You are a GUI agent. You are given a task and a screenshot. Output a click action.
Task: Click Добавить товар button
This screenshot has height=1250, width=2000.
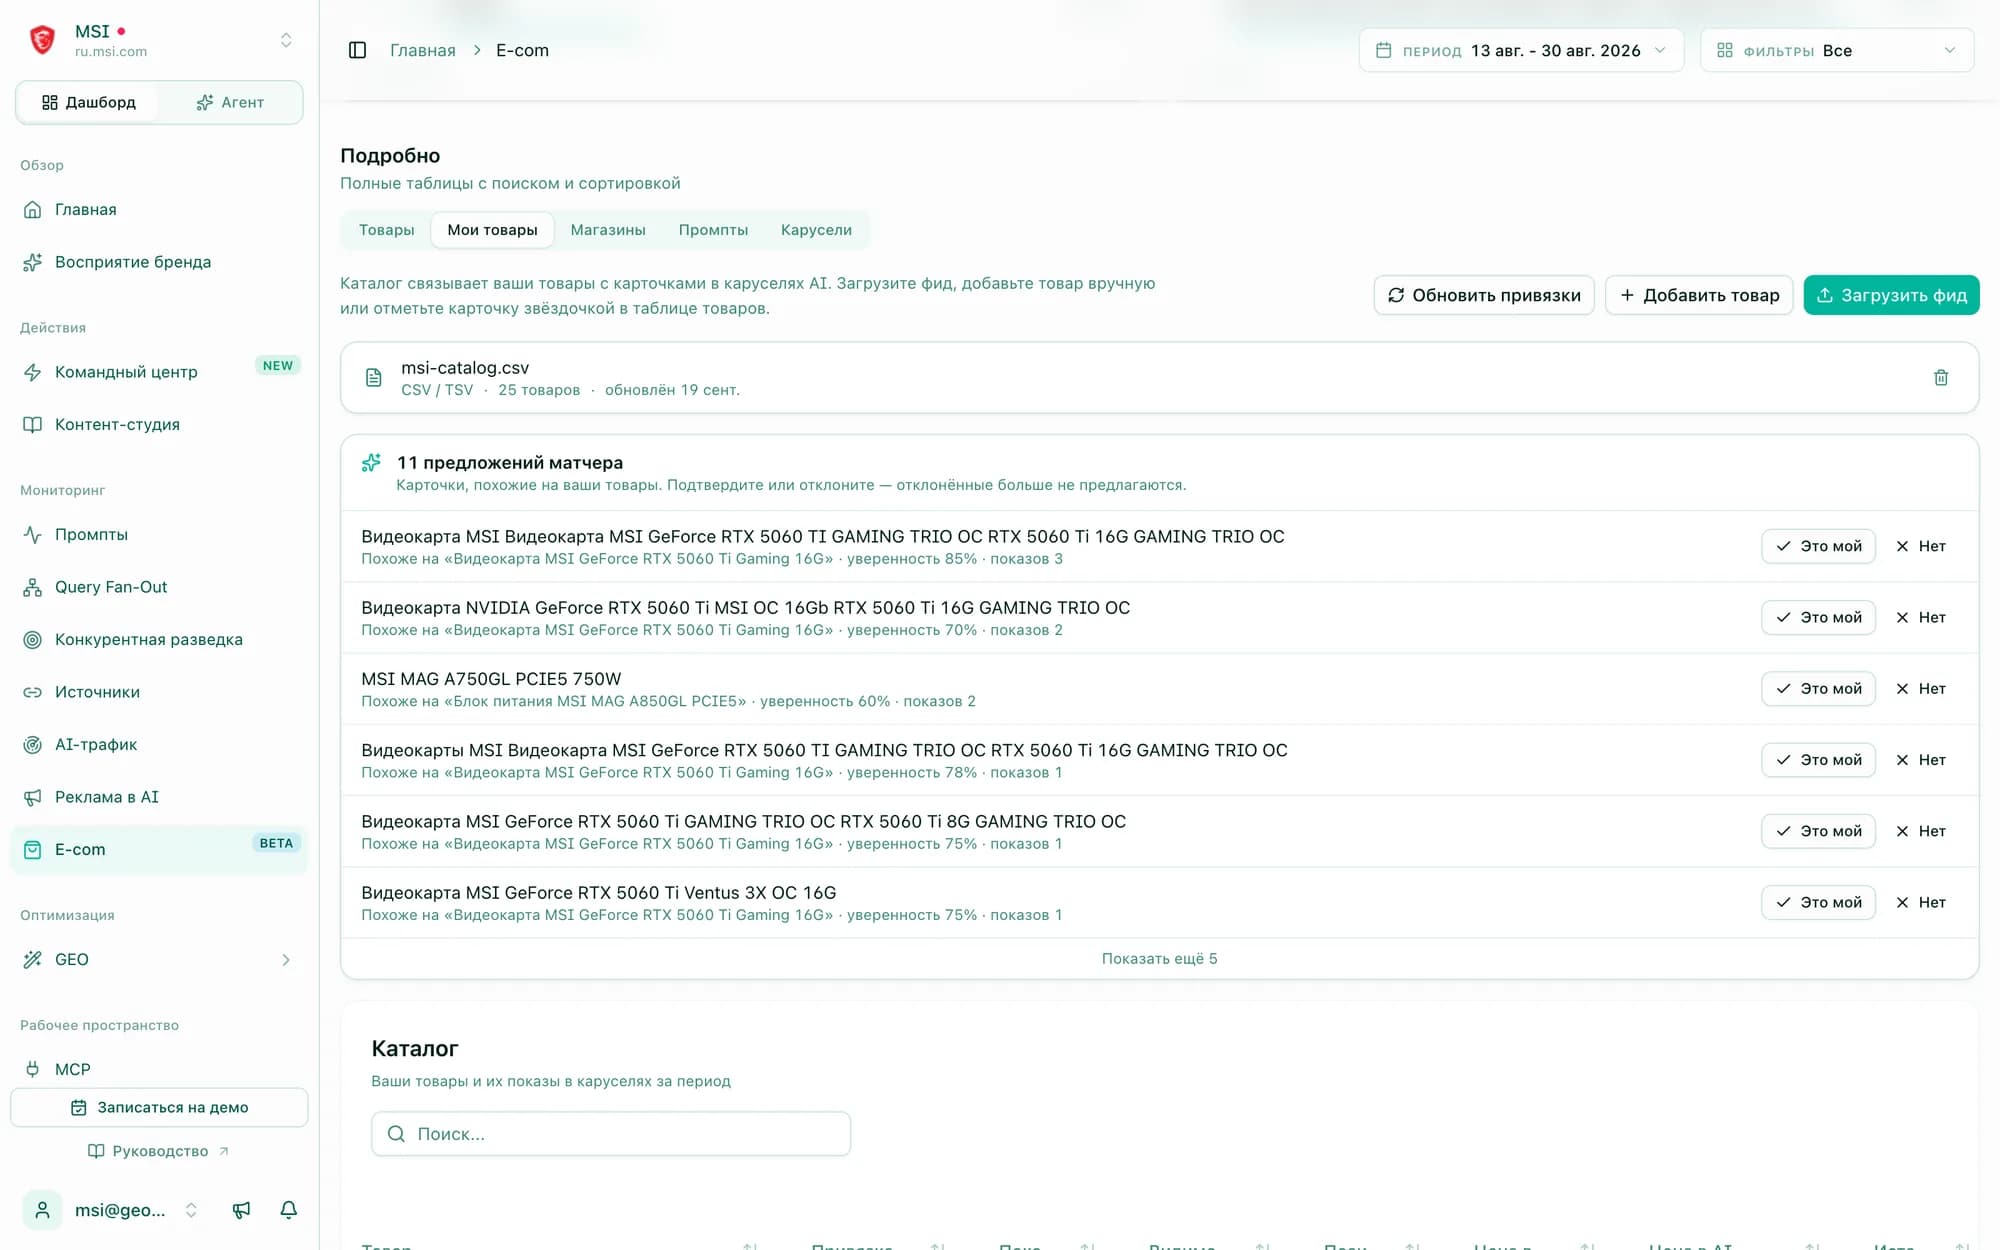tap(1699, 295)
